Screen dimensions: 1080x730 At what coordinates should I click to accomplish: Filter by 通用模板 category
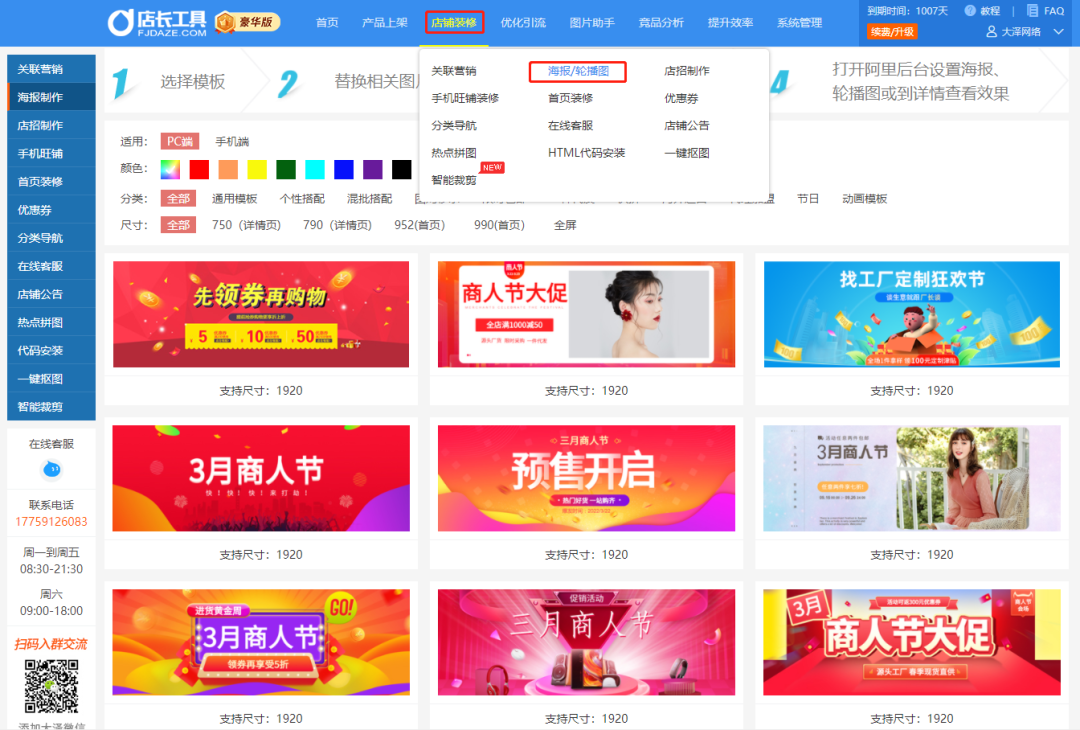[x=234, y=198]
